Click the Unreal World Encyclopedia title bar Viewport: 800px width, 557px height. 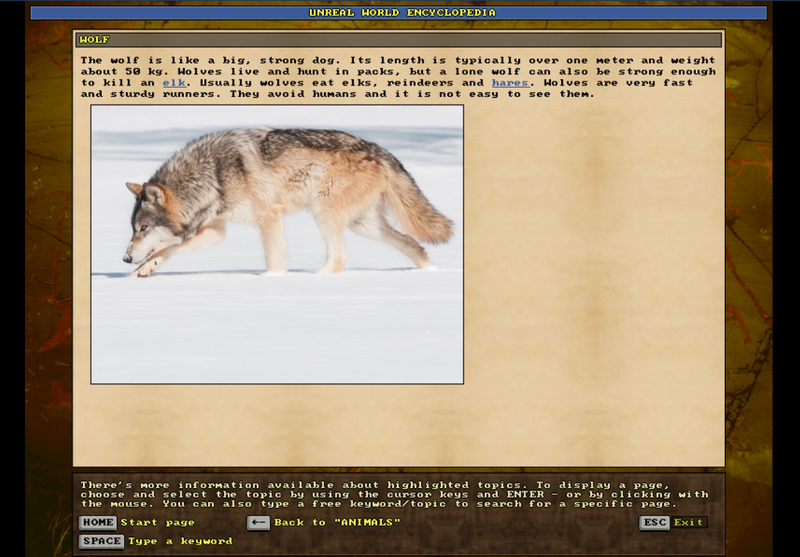[x=400, y=12]
